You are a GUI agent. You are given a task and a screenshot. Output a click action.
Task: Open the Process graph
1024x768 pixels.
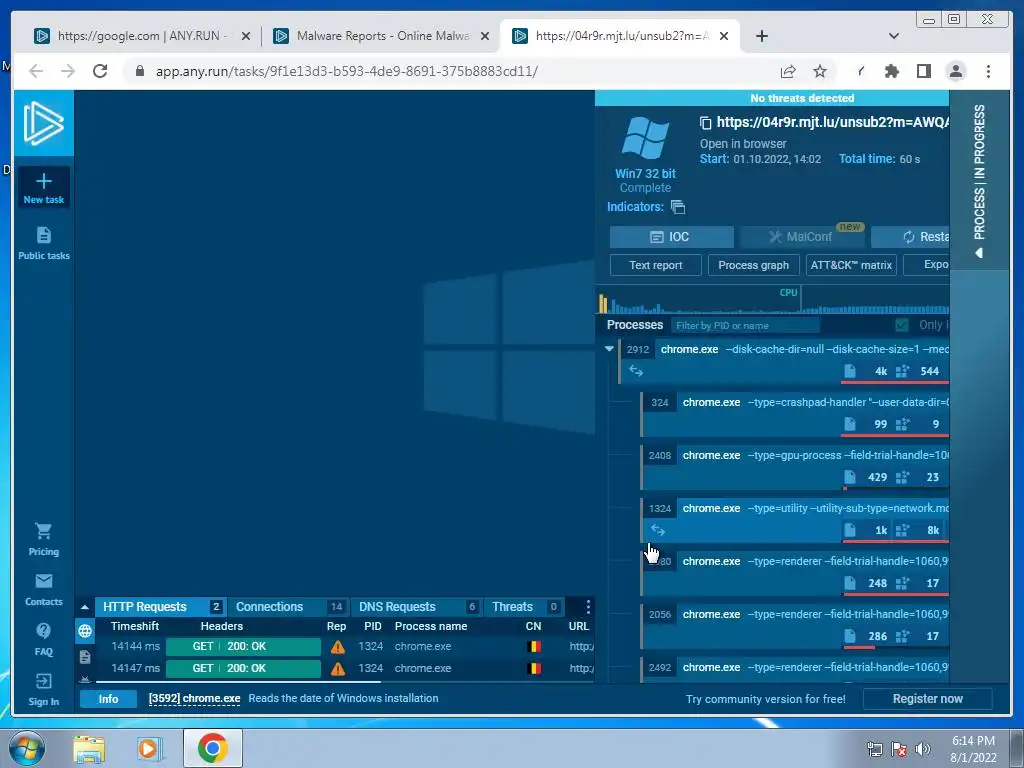[754, 265]
